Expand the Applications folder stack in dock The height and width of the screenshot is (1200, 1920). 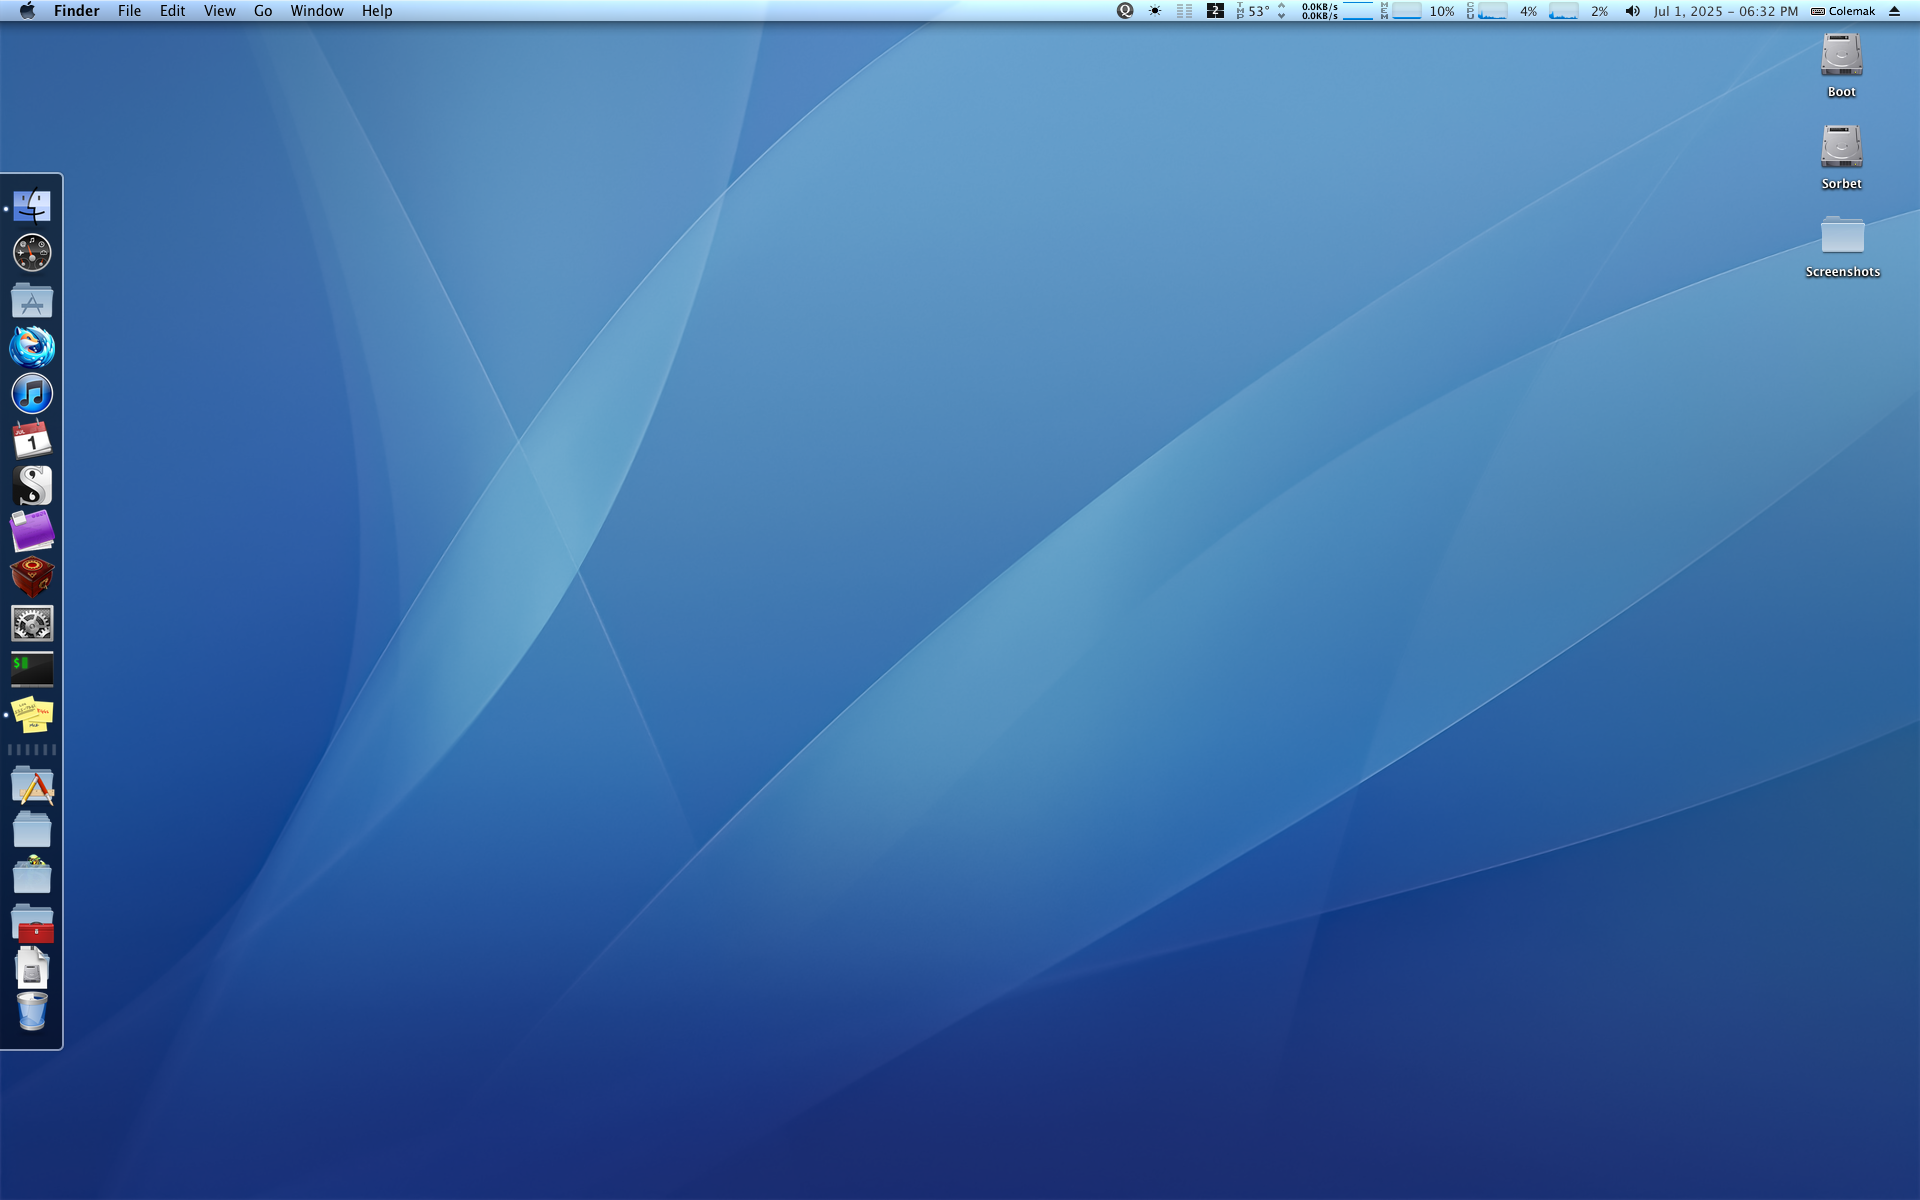[x=32, y=787]
